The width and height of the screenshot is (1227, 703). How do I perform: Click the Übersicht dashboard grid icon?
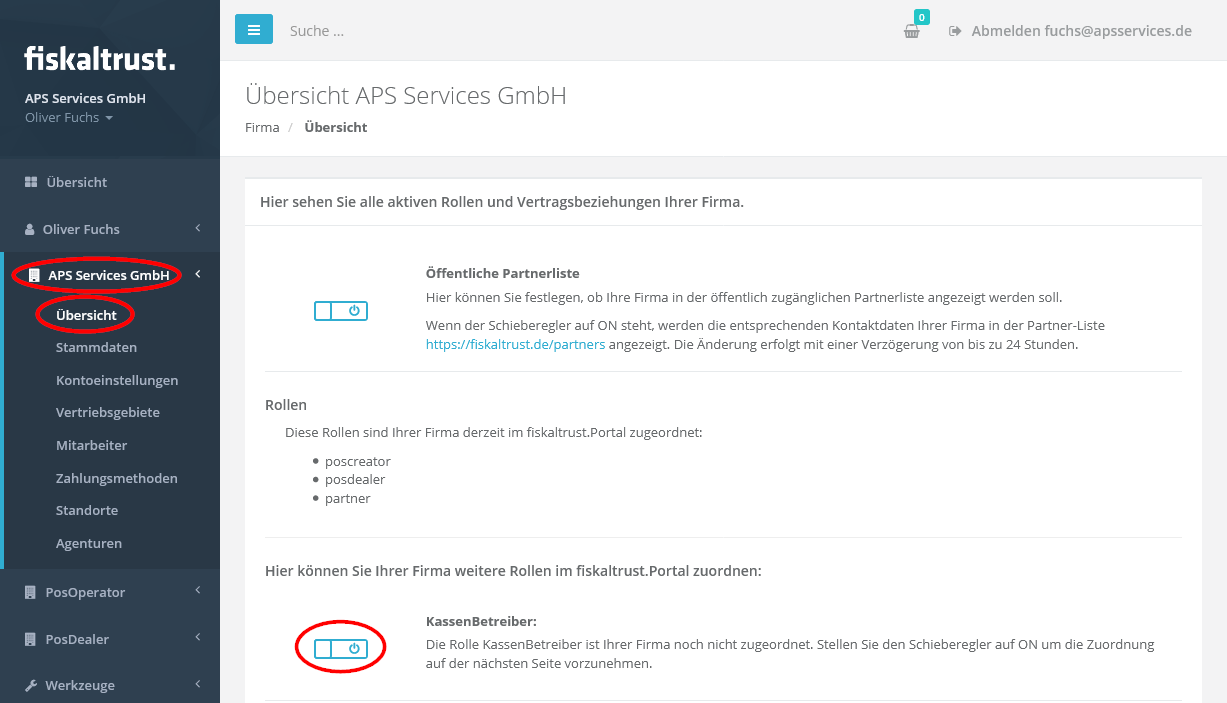31,182
